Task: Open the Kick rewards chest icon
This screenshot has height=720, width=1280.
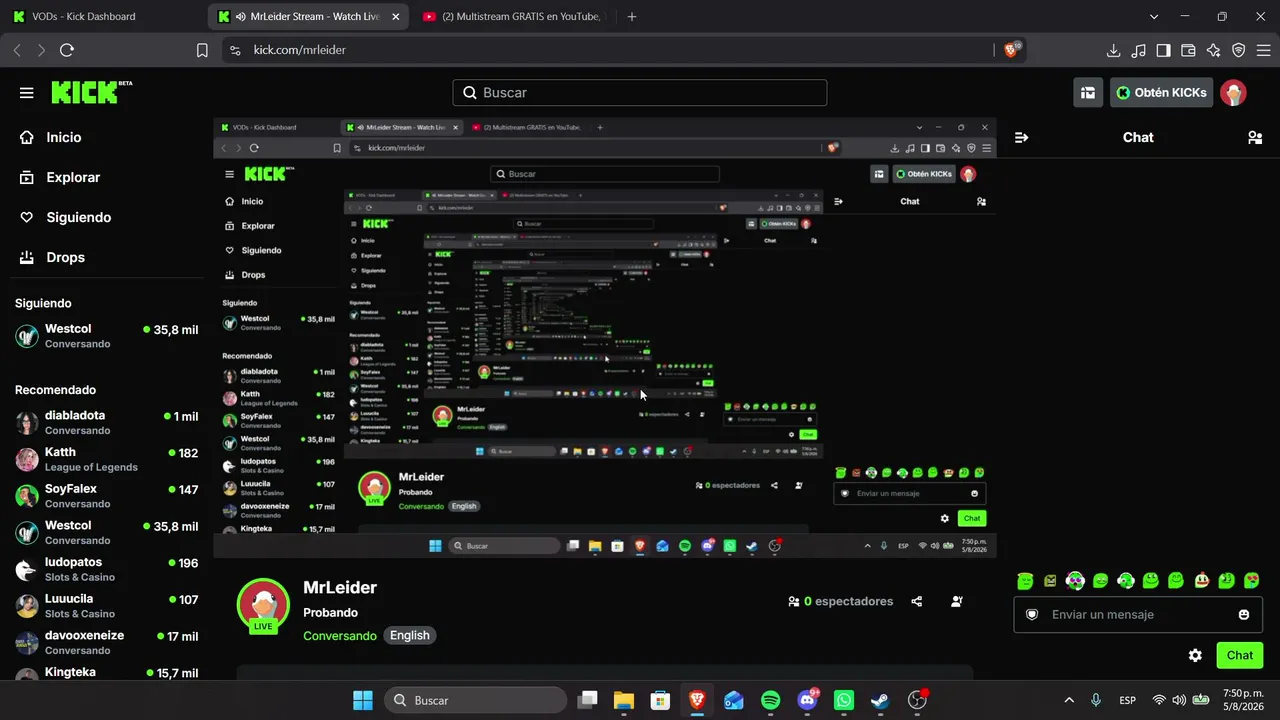Action: [x=1088, y=93]
